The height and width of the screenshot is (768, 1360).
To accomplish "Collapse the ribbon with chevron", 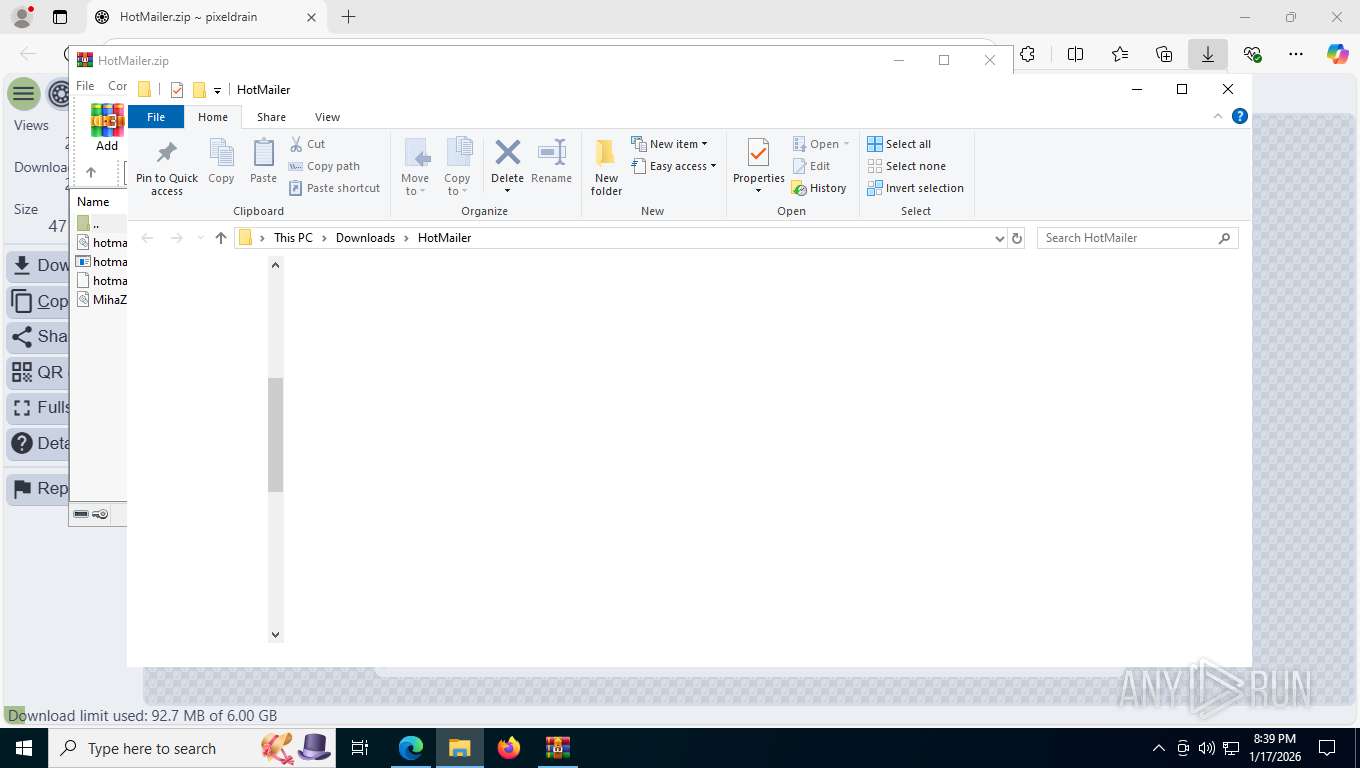I will click(1218, 116).
